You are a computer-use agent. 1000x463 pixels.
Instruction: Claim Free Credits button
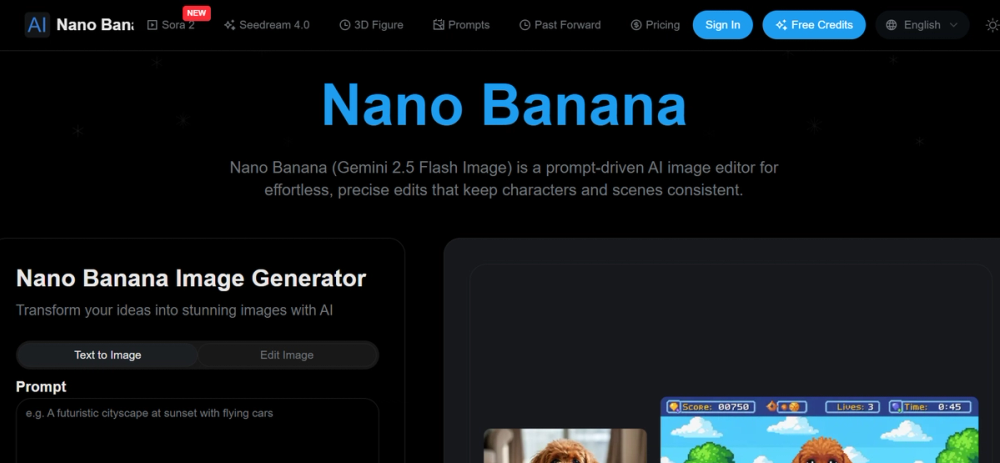pyautogui.click(x=814, y=25)
